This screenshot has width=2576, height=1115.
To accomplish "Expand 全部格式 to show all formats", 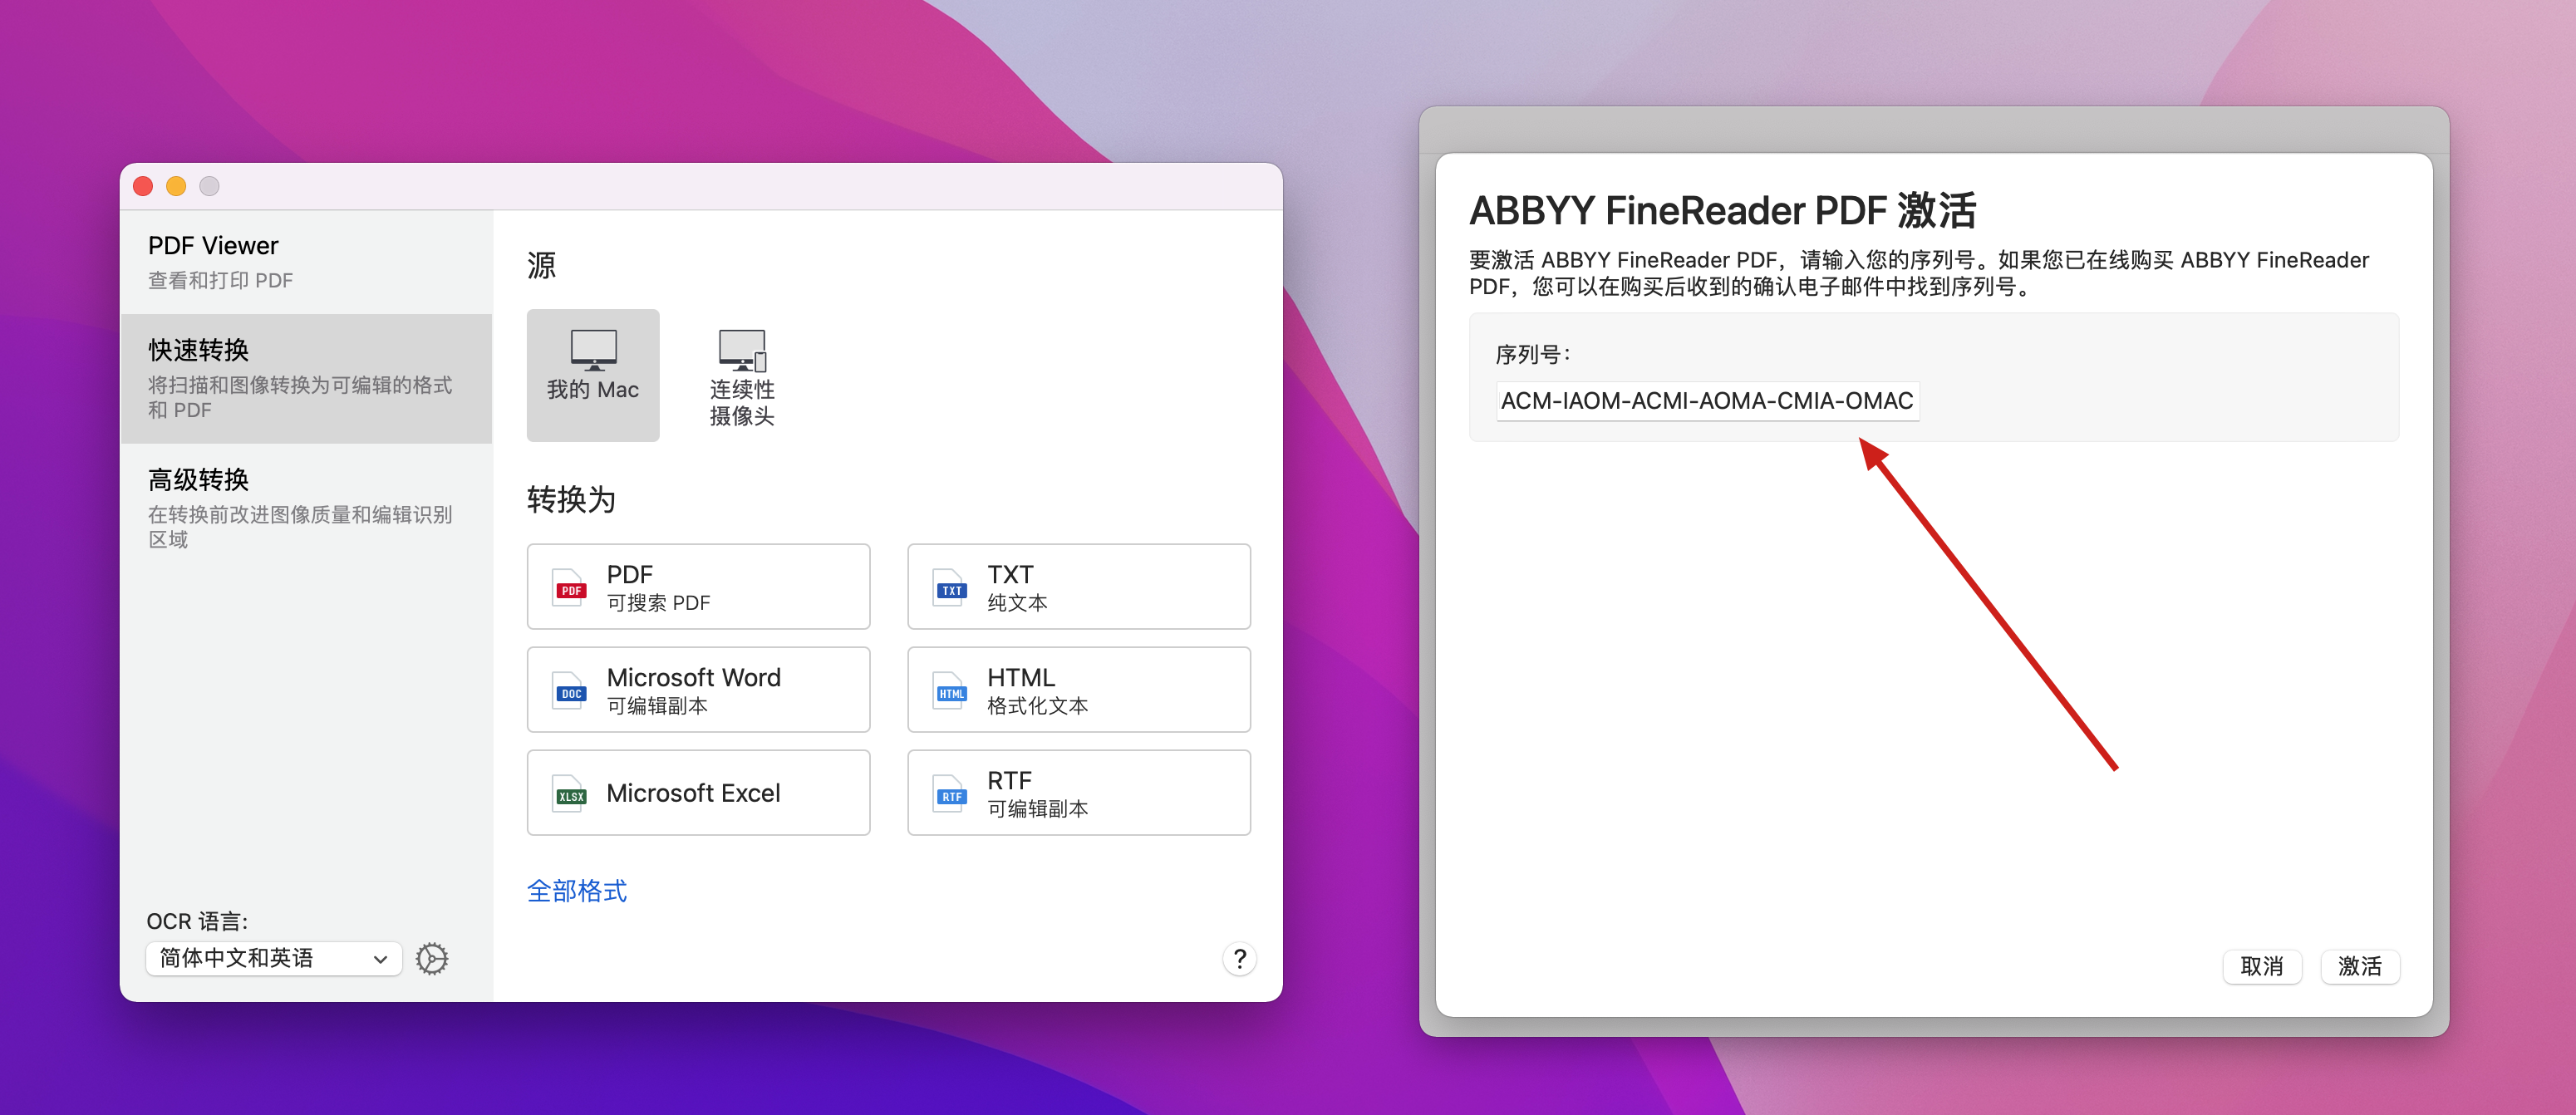I will (576, 890).
